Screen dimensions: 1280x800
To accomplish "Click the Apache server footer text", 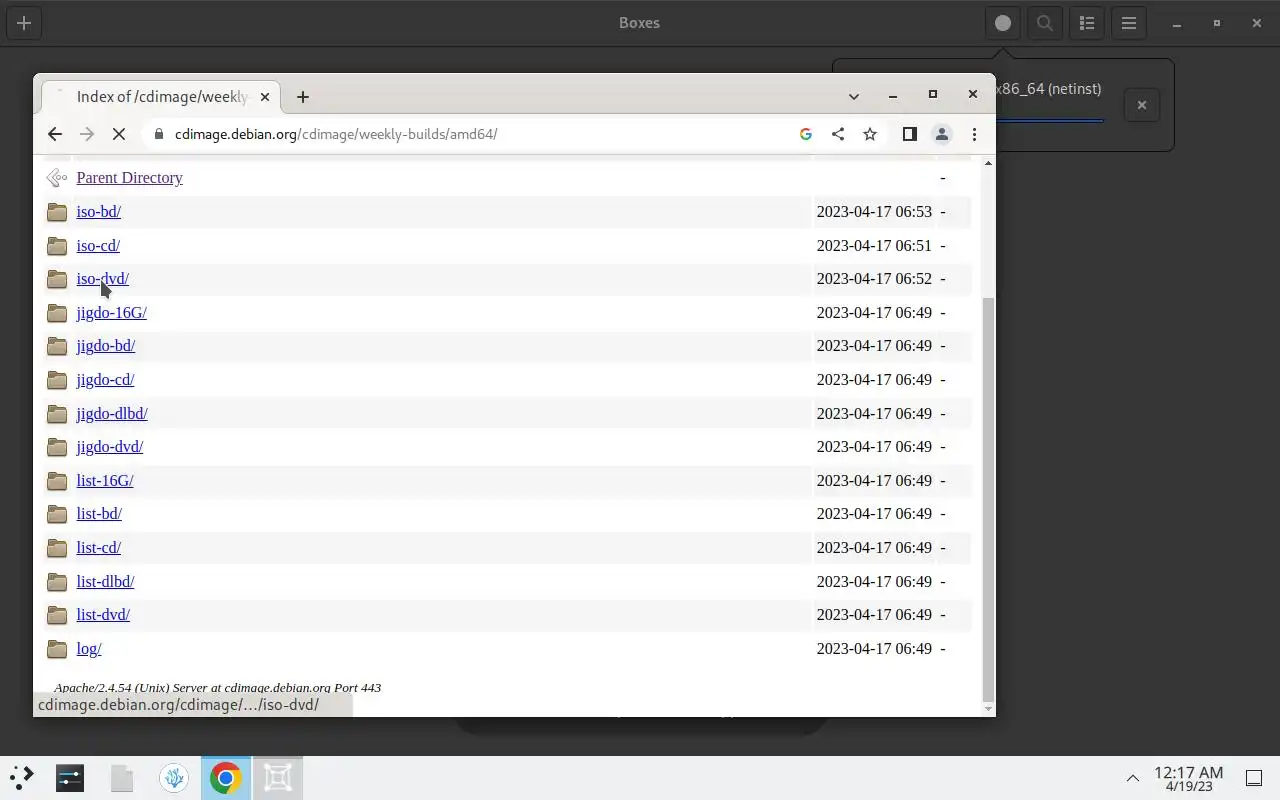I will tap(217, 688).
